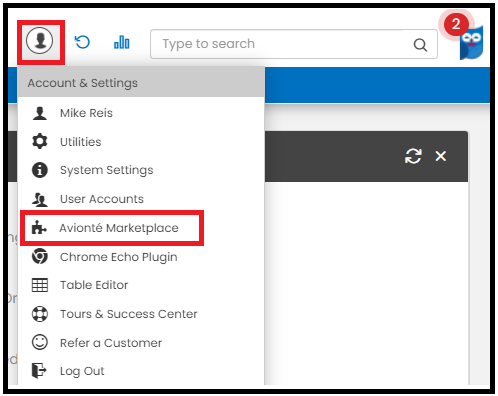This screenshot has width=498, height=396.
Task: Select Refer a Customer menu item
Action: pyautogui.click(x=141, y=343)
